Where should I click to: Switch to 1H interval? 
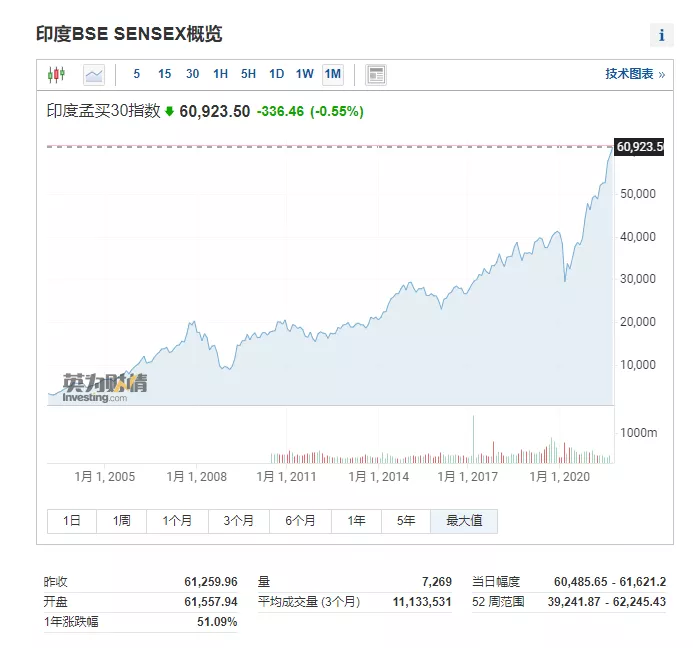(x=220, y=74)
